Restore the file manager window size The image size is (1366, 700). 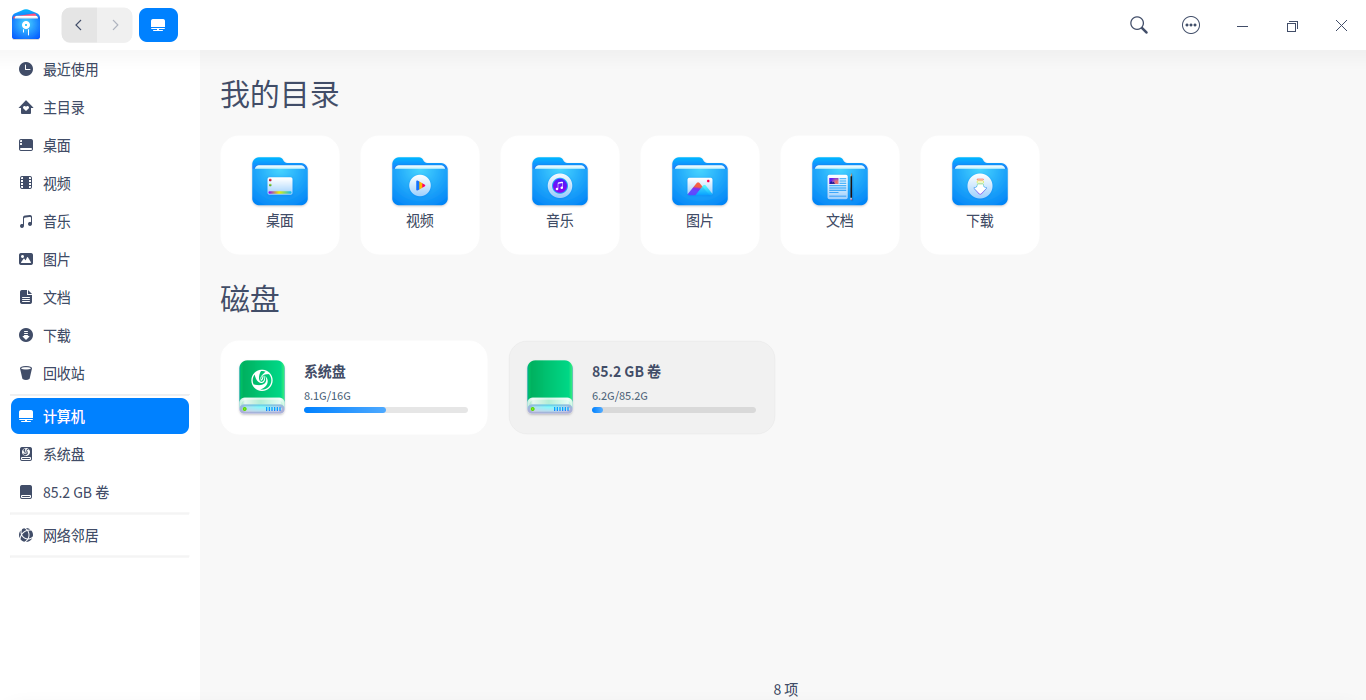pyautogui.click(x=1292, y=26)
